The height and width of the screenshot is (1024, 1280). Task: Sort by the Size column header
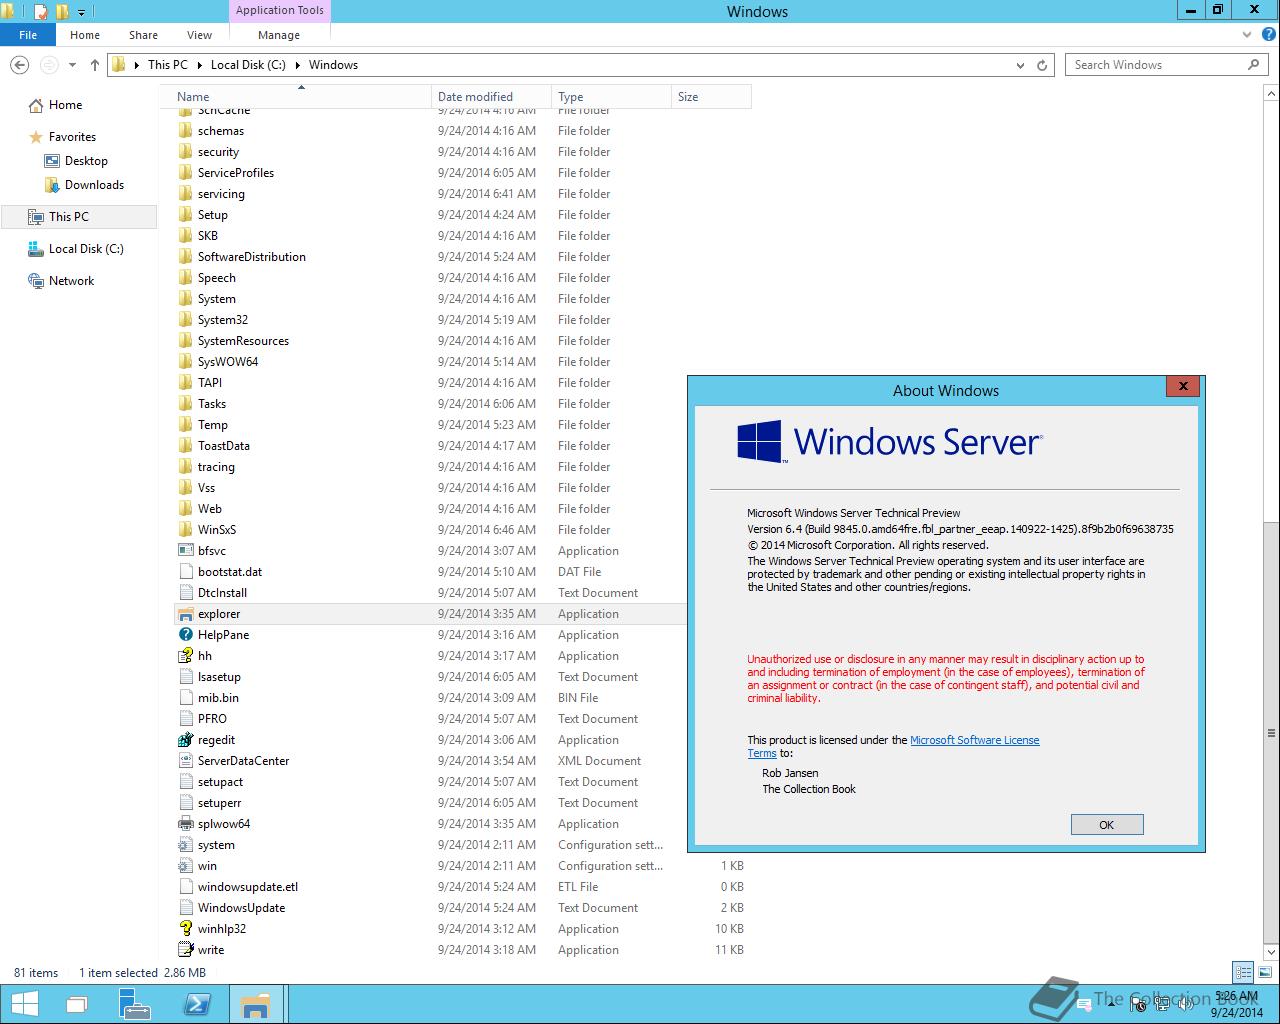pos(711,97)
